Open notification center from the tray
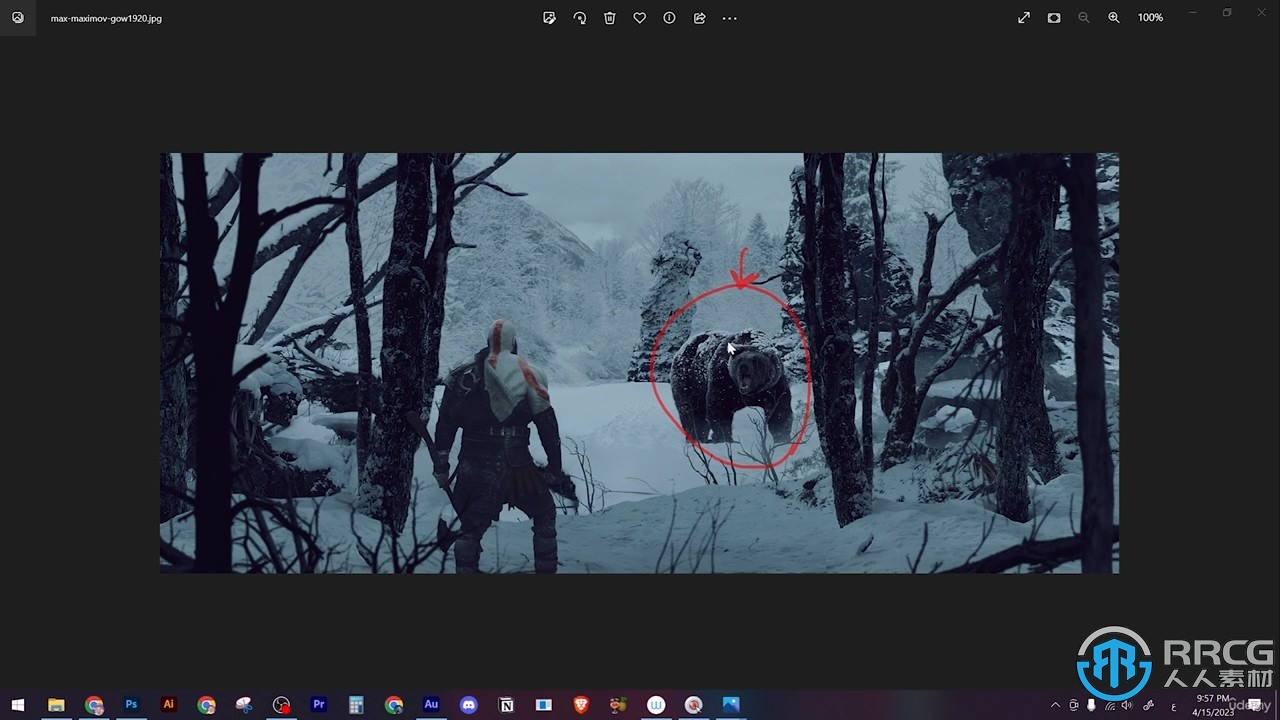 [1254, 705]
